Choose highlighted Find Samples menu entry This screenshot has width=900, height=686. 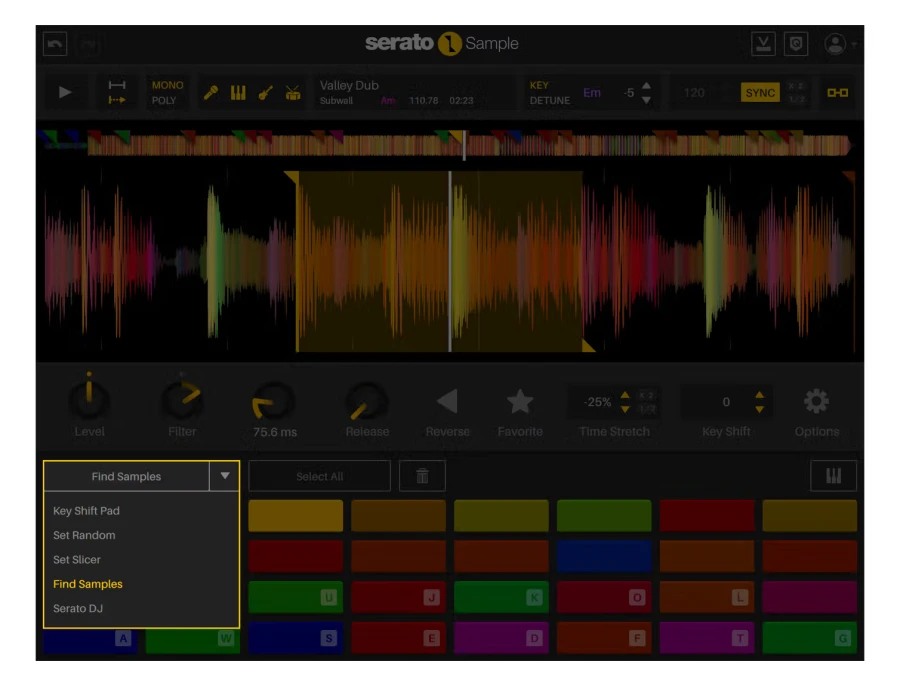click(x=88, y=584)
